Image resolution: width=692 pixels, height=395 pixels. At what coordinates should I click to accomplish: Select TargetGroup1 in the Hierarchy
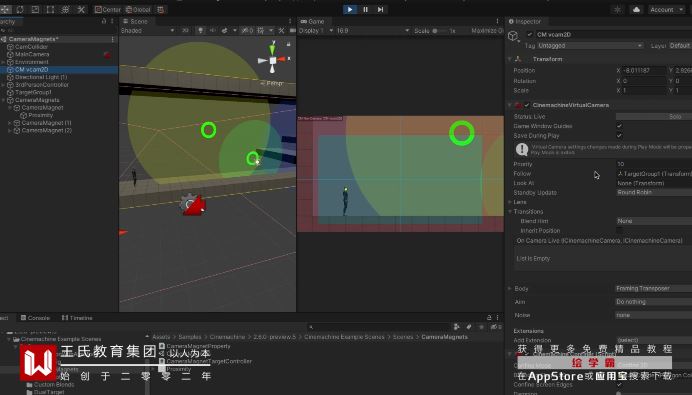[33, 92]
